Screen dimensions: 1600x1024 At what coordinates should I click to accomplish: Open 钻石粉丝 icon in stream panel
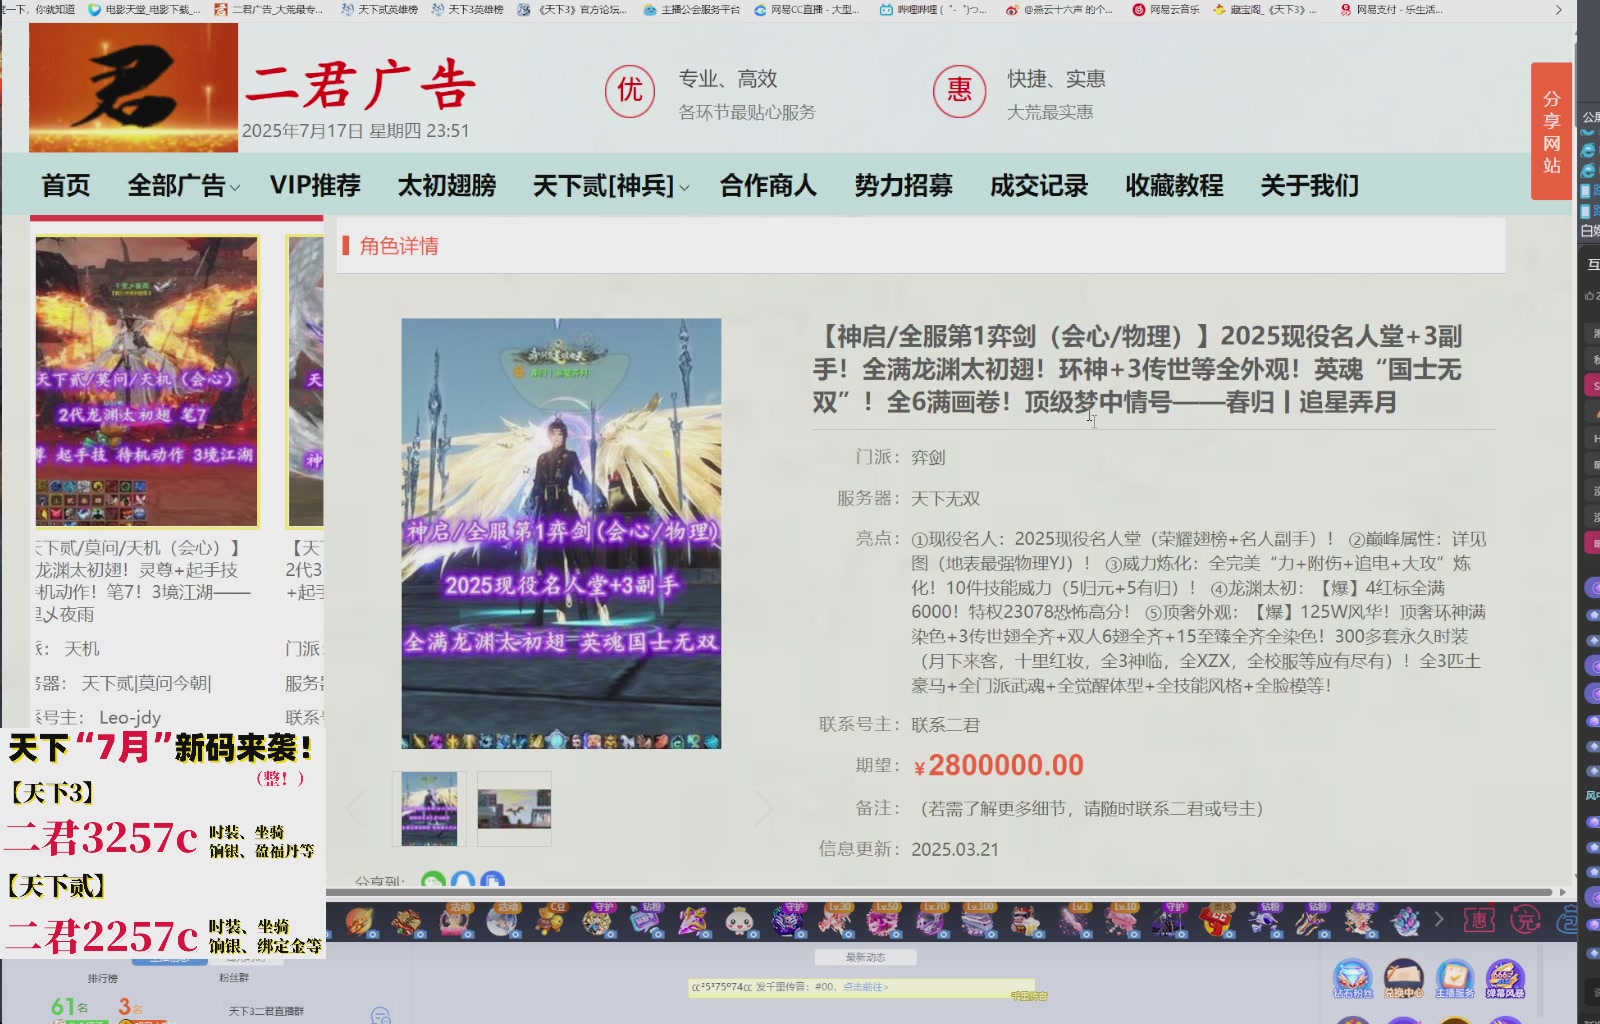pyautogui.click(x=1352, y=979)
